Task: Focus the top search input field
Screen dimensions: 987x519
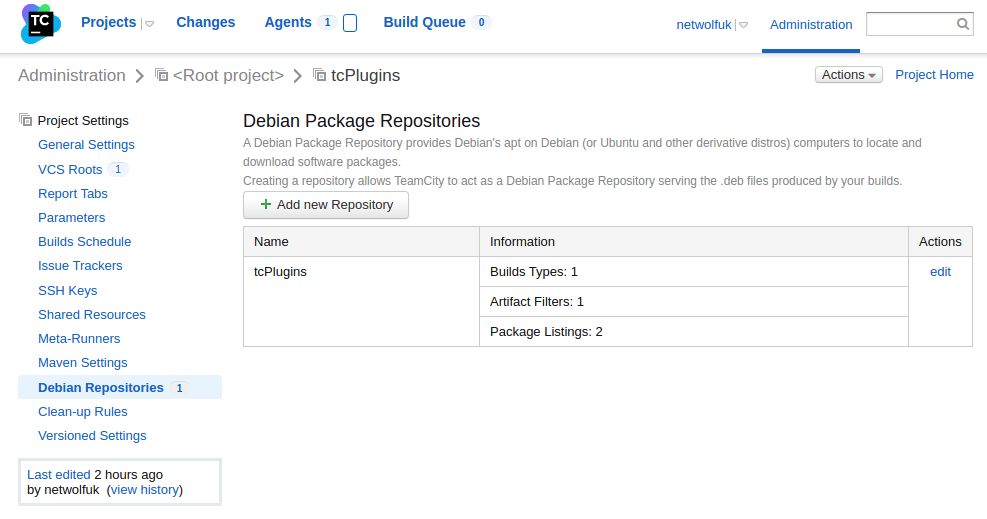Action: 909,24
